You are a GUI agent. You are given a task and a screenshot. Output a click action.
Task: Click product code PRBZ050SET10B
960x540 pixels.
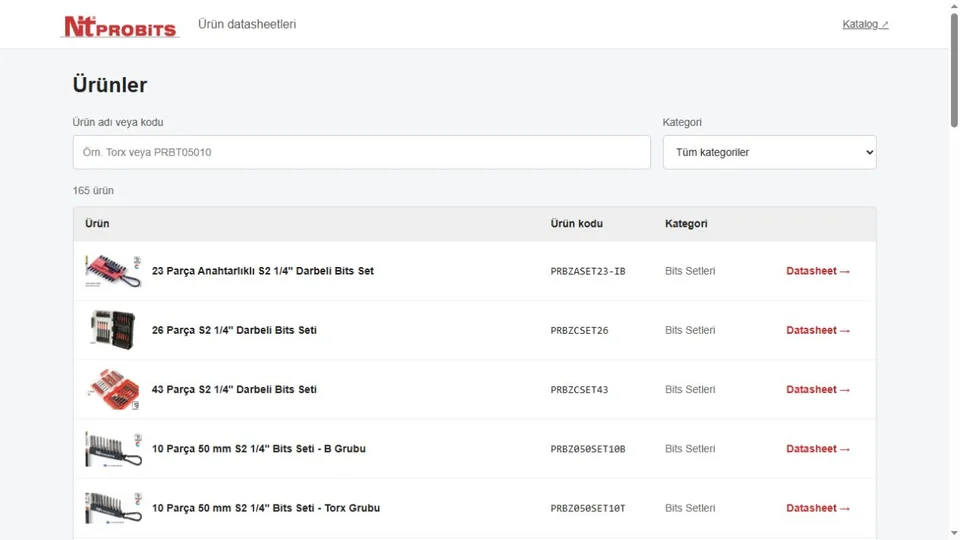(x=588, y=449)
